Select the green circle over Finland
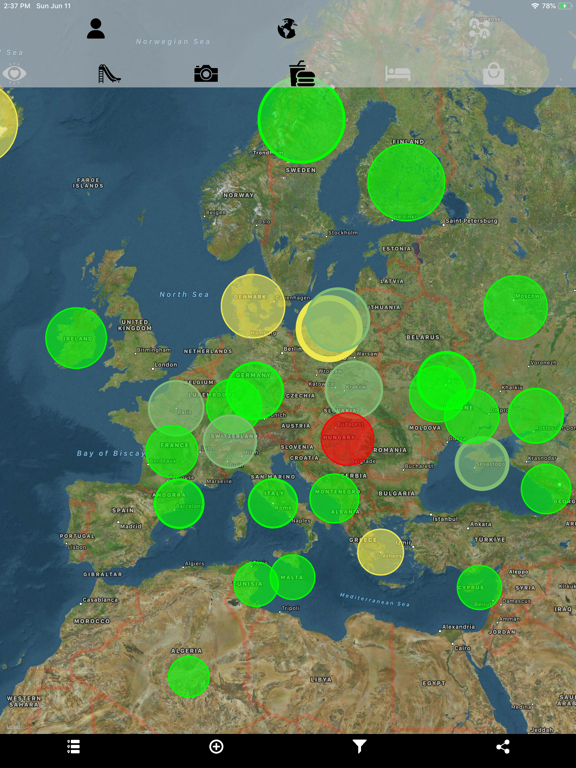This screenshot has height=768, width=576. [x=406, y=182]
